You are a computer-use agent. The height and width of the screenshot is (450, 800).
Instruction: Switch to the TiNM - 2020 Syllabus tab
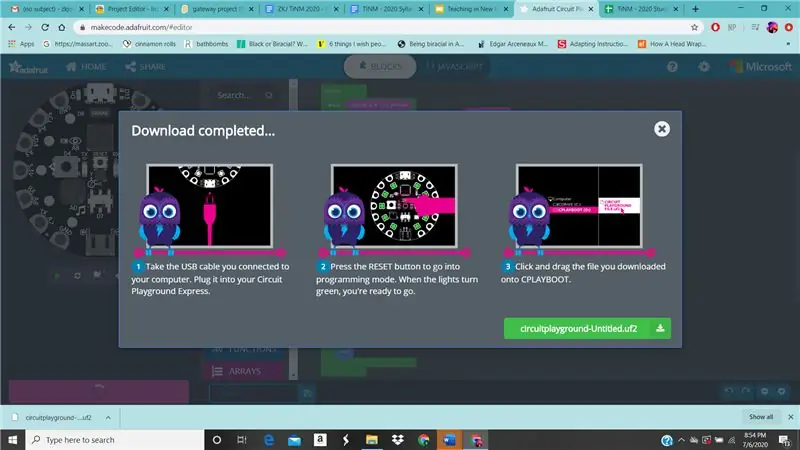386,9
